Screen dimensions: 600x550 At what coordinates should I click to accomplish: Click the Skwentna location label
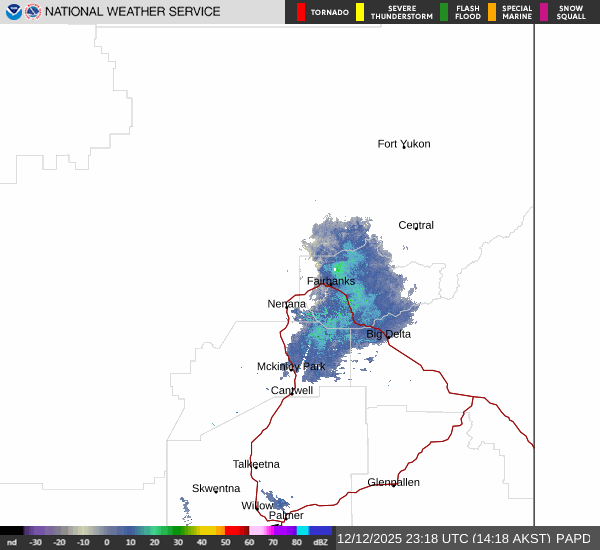[x=216, y=488]
